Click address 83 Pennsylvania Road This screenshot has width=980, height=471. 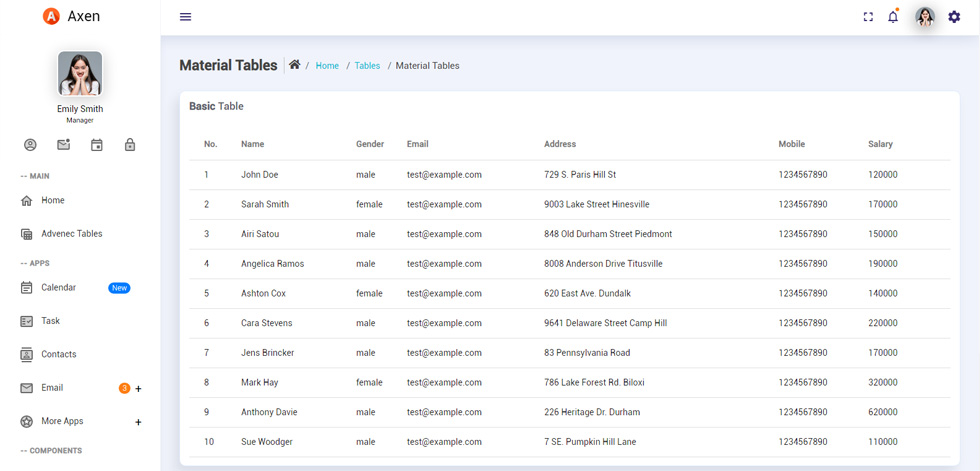click(587, 353)
